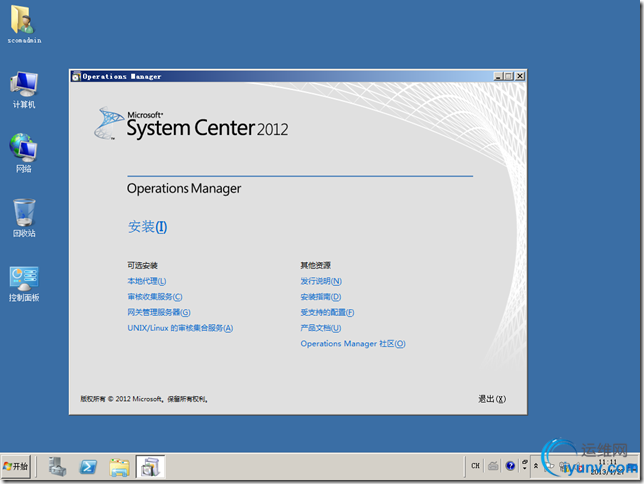This screenshot has height=484, width=644.
Task: Open 发行说明(N) release notes
Action: coord(321,281)
